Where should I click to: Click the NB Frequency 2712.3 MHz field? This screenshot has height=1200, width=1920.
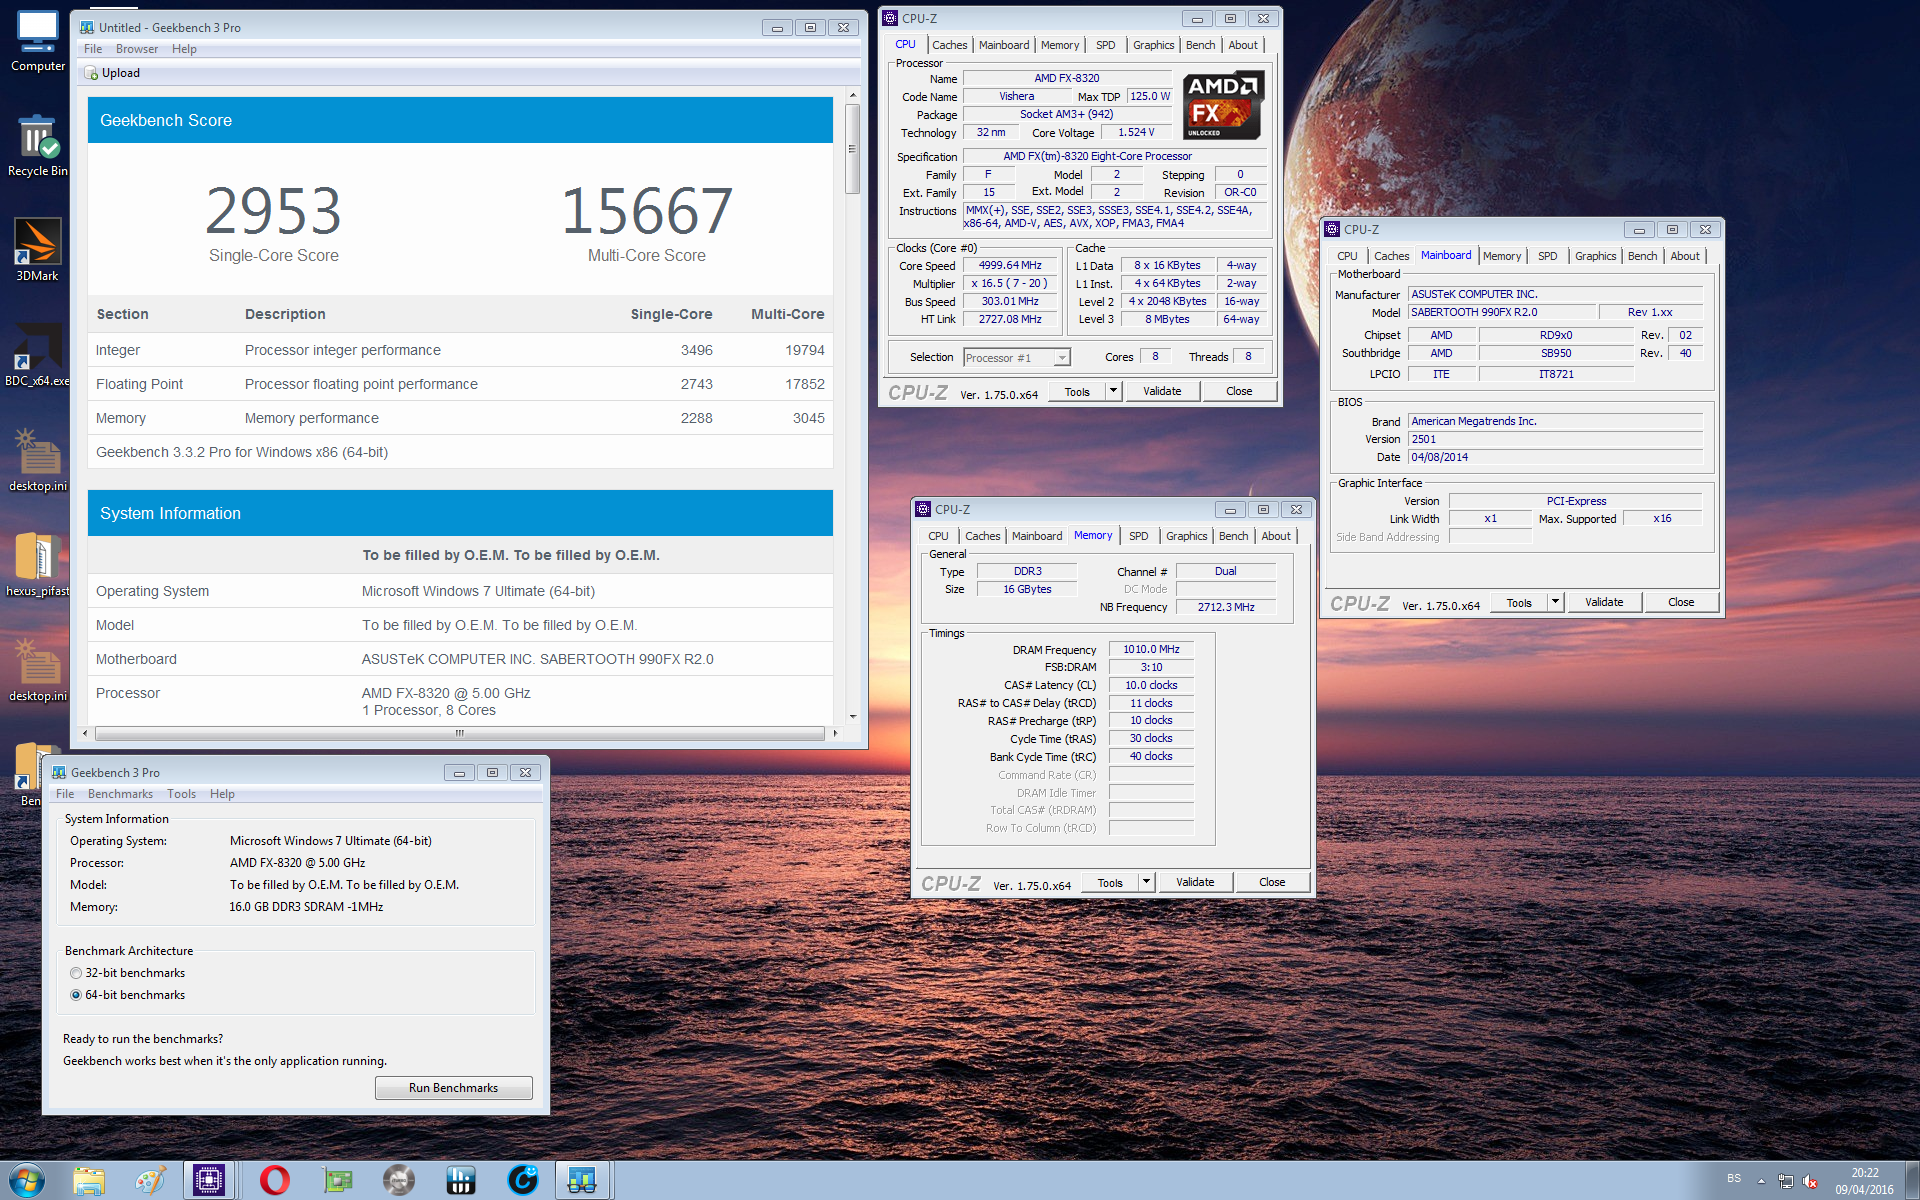1226,608
